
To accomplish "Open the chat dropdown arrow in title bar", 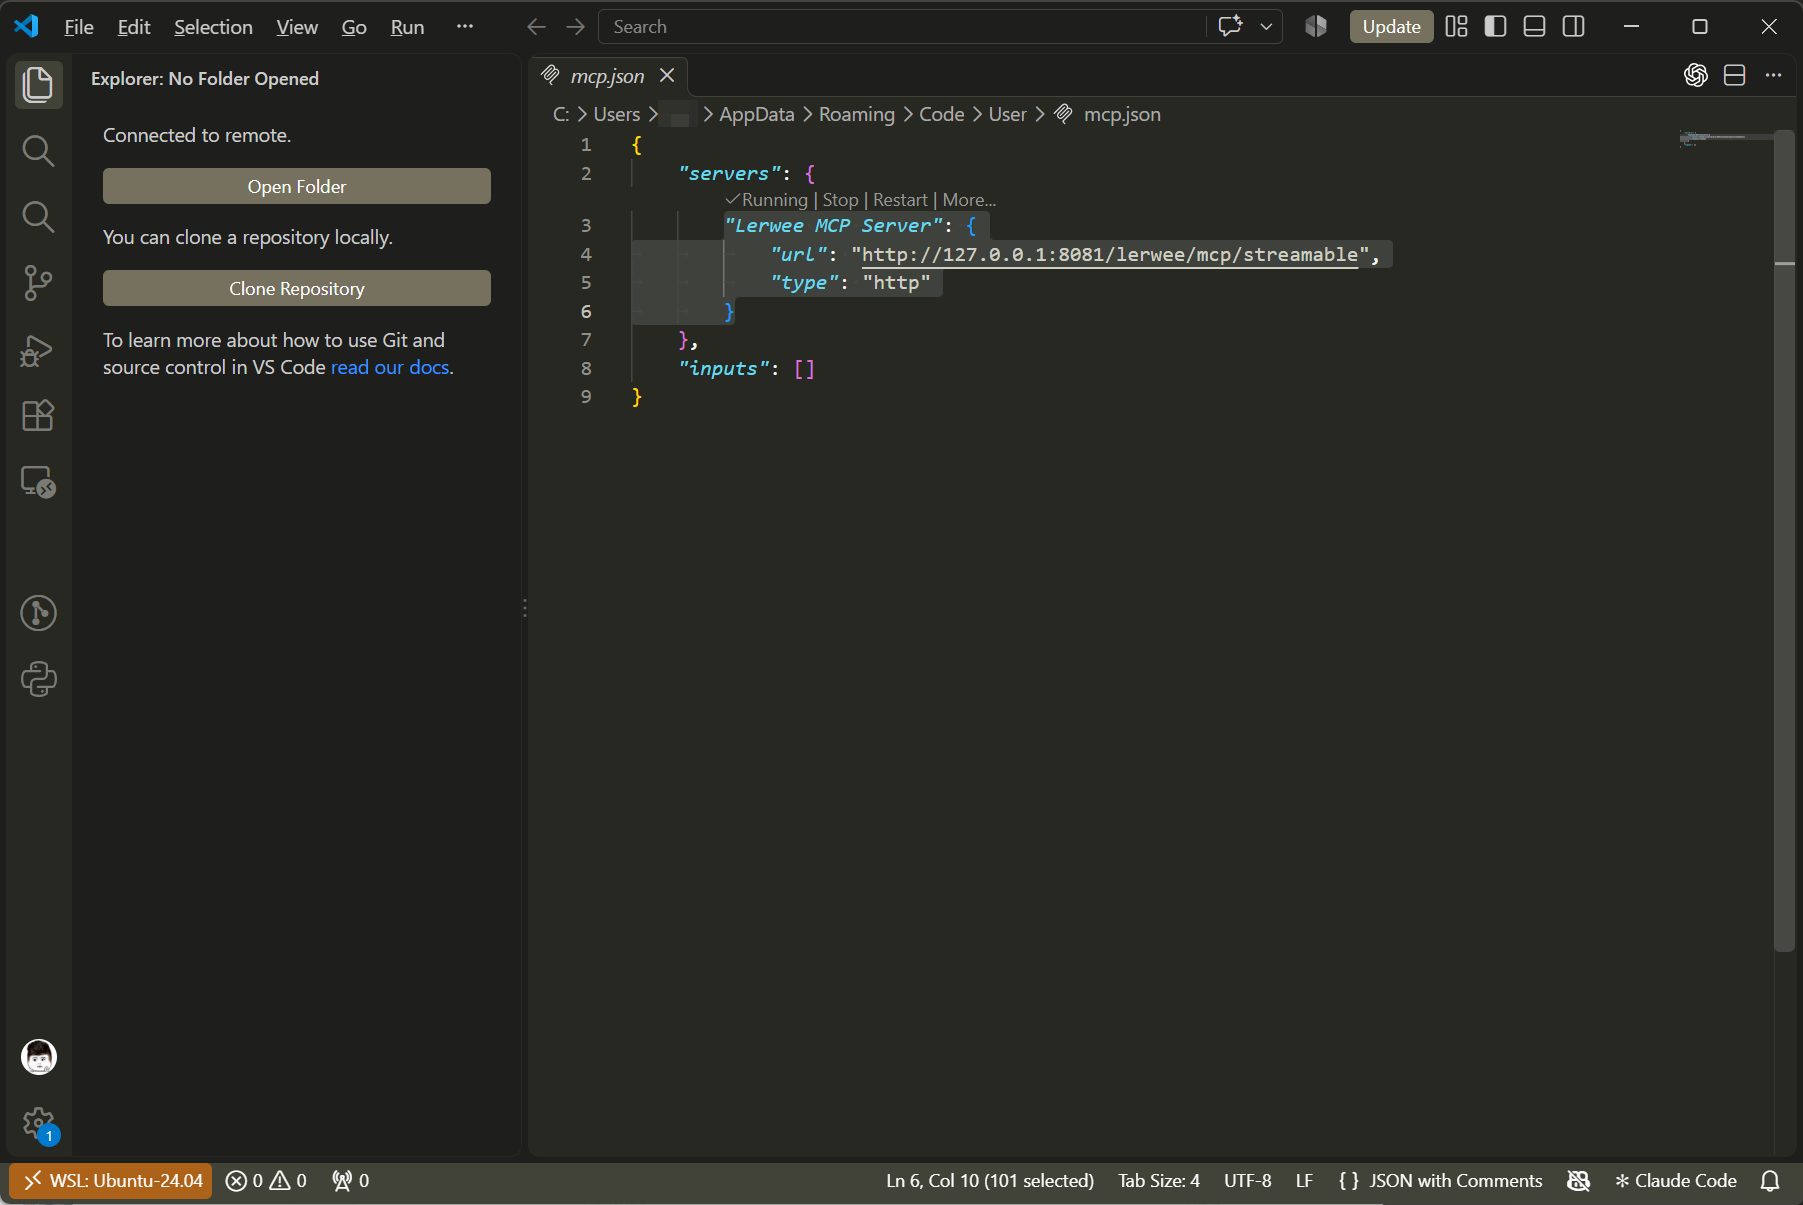I will (1266, 27).
